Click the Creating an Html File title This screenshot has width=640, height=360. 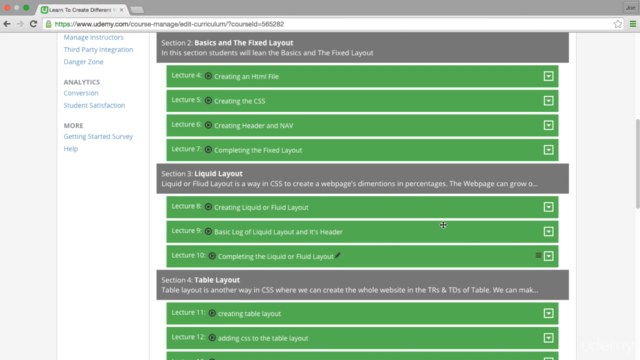(247, 76)
